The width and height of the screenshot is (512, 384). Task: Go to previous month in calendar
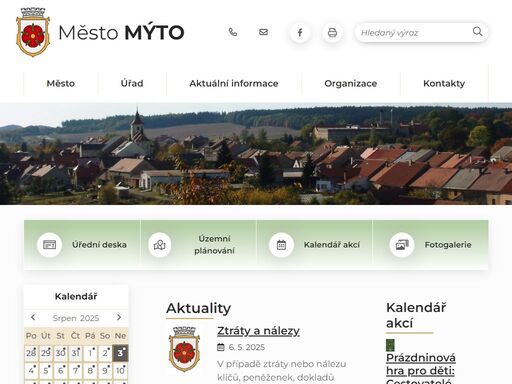(33, 317)
